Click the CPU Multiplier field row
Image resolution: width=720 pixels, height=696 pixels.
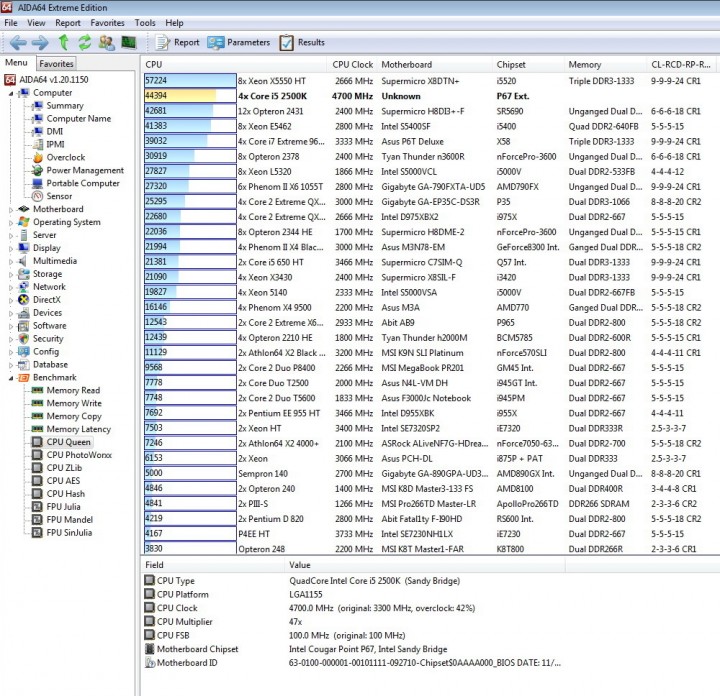click(x=354, y=622)
